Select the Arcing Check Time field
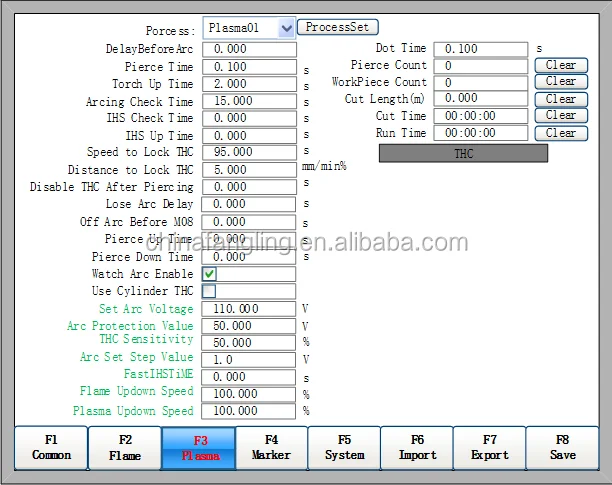Viewport: 612px width, 485px height. click(x=249, y=101)
